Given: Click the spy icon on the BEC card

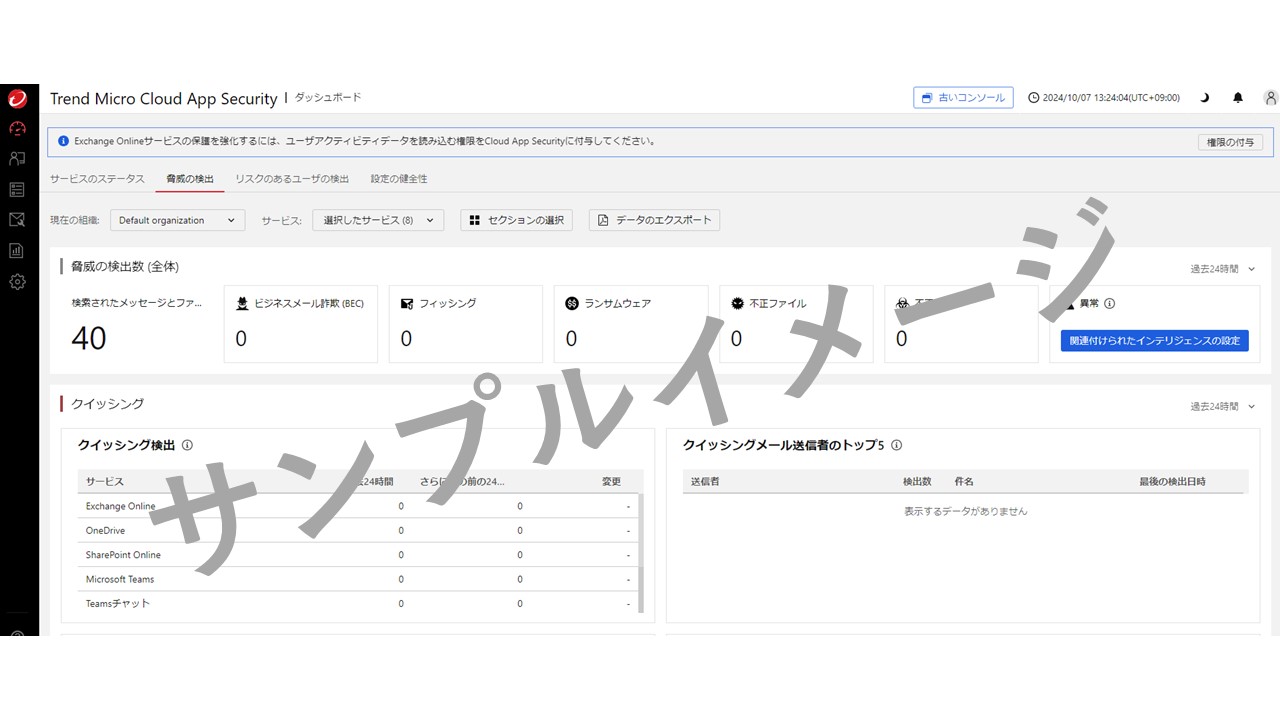Looking at the screenshot, I should click(x=242, y=303).
